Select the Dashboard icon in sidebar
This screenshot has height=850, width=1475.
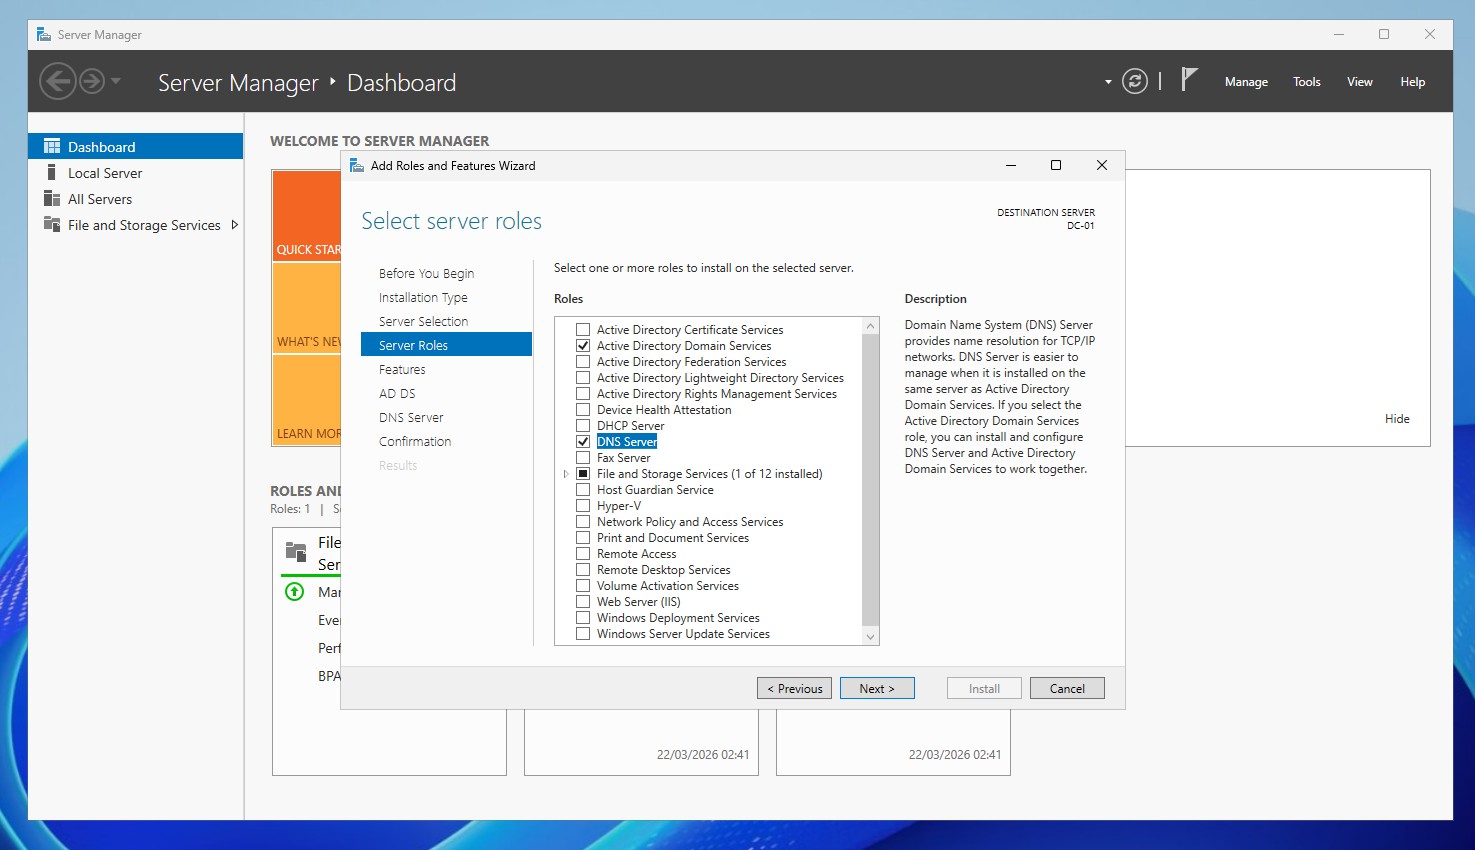pos(52,147)
